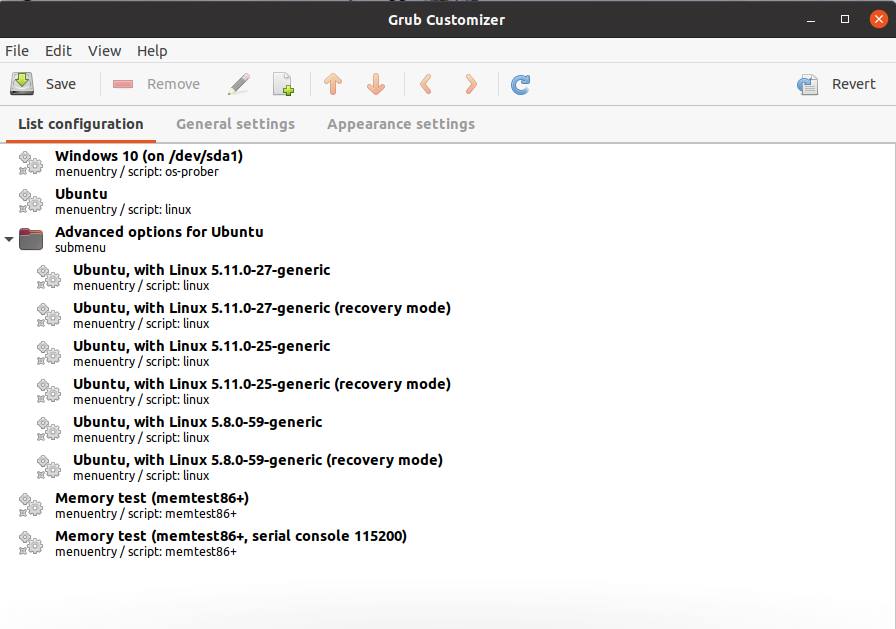896x629 pixels.
Task: Click the Save button label
Action: (x=61, y=84)
